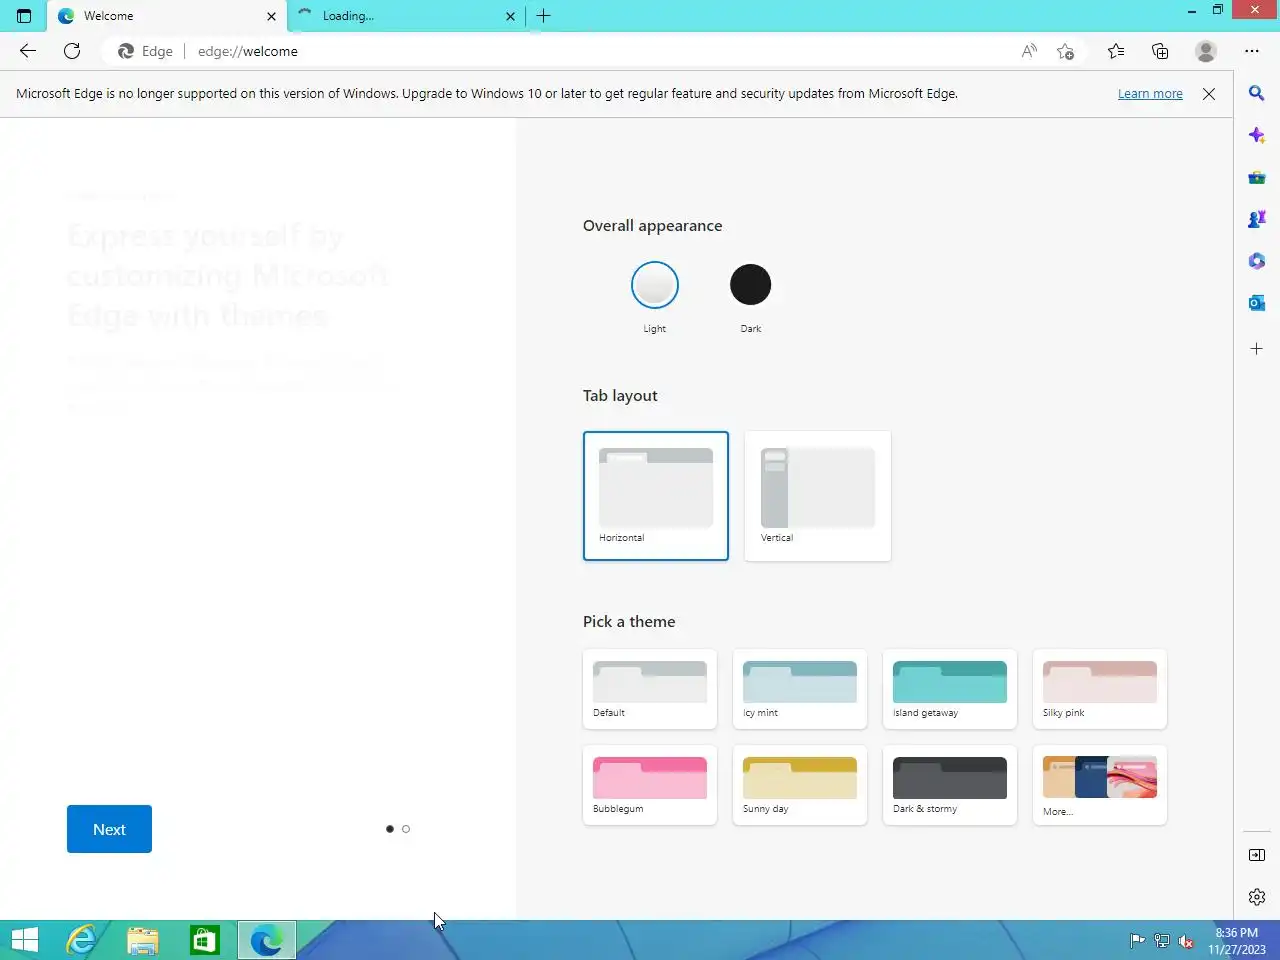Screen dimensions: 1280x960
Task: Open the Windows Start button
Action: (x=25, y=940)
